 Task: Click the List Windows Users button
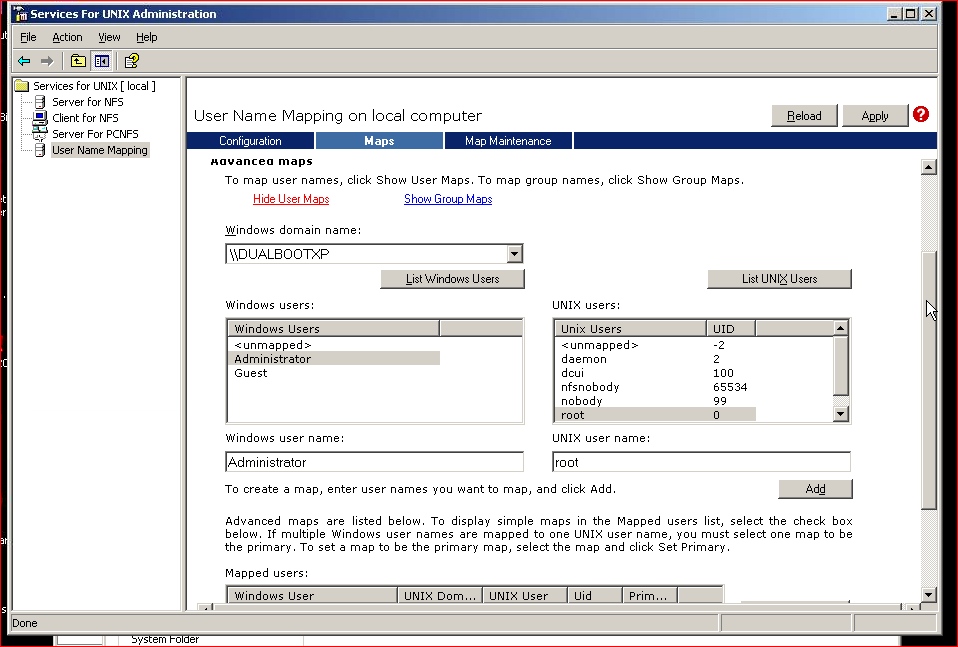[x=452, y=279]
